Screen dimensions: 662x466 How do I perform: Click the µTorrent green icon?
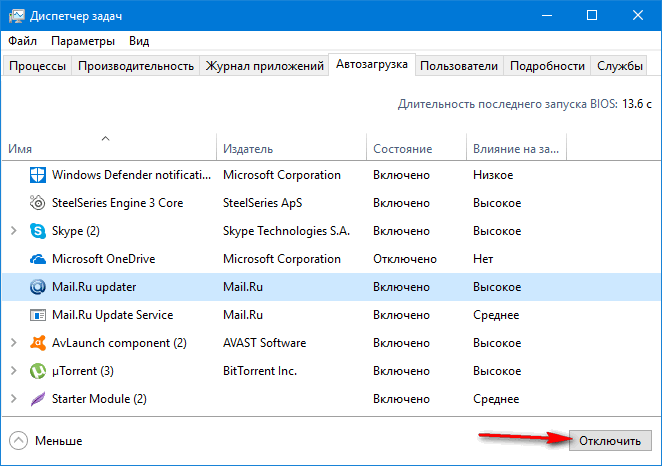pyautogui.click(x=38, y=371)
